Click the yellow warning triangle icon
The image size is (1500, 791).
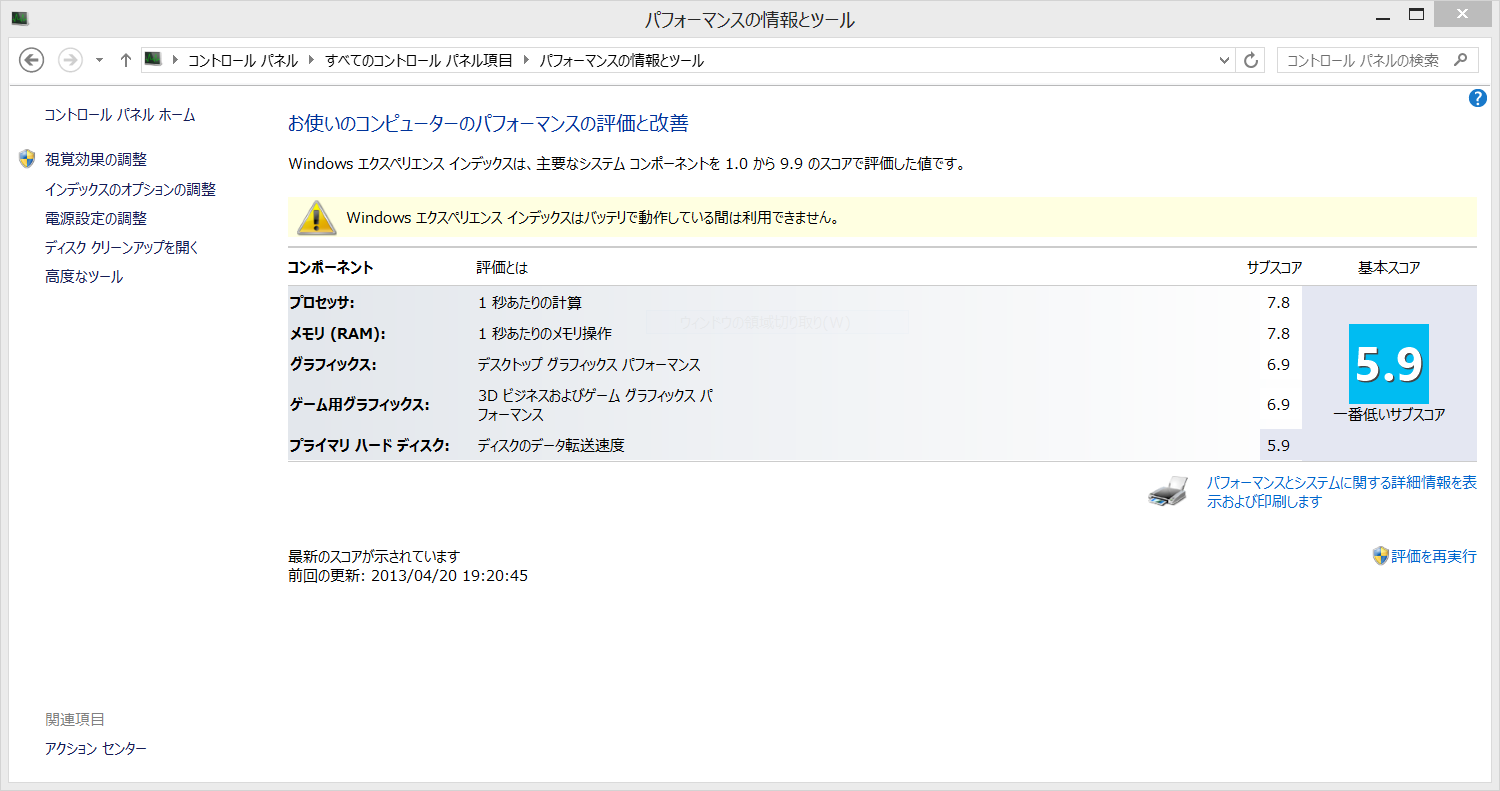pyautogui.click(x=317, y=217)
